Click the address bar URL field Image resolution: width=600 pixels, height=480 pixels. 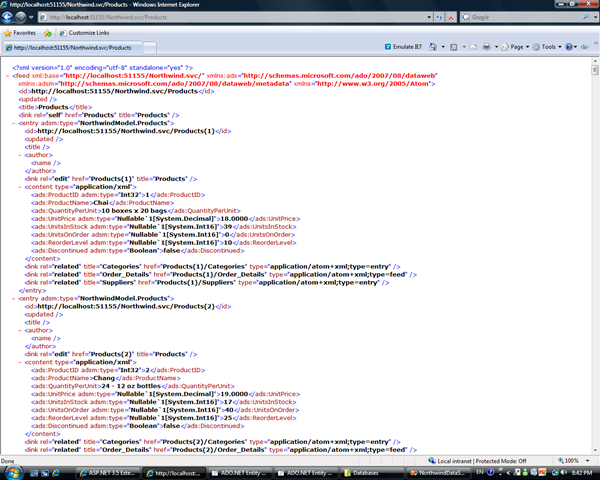233,17
